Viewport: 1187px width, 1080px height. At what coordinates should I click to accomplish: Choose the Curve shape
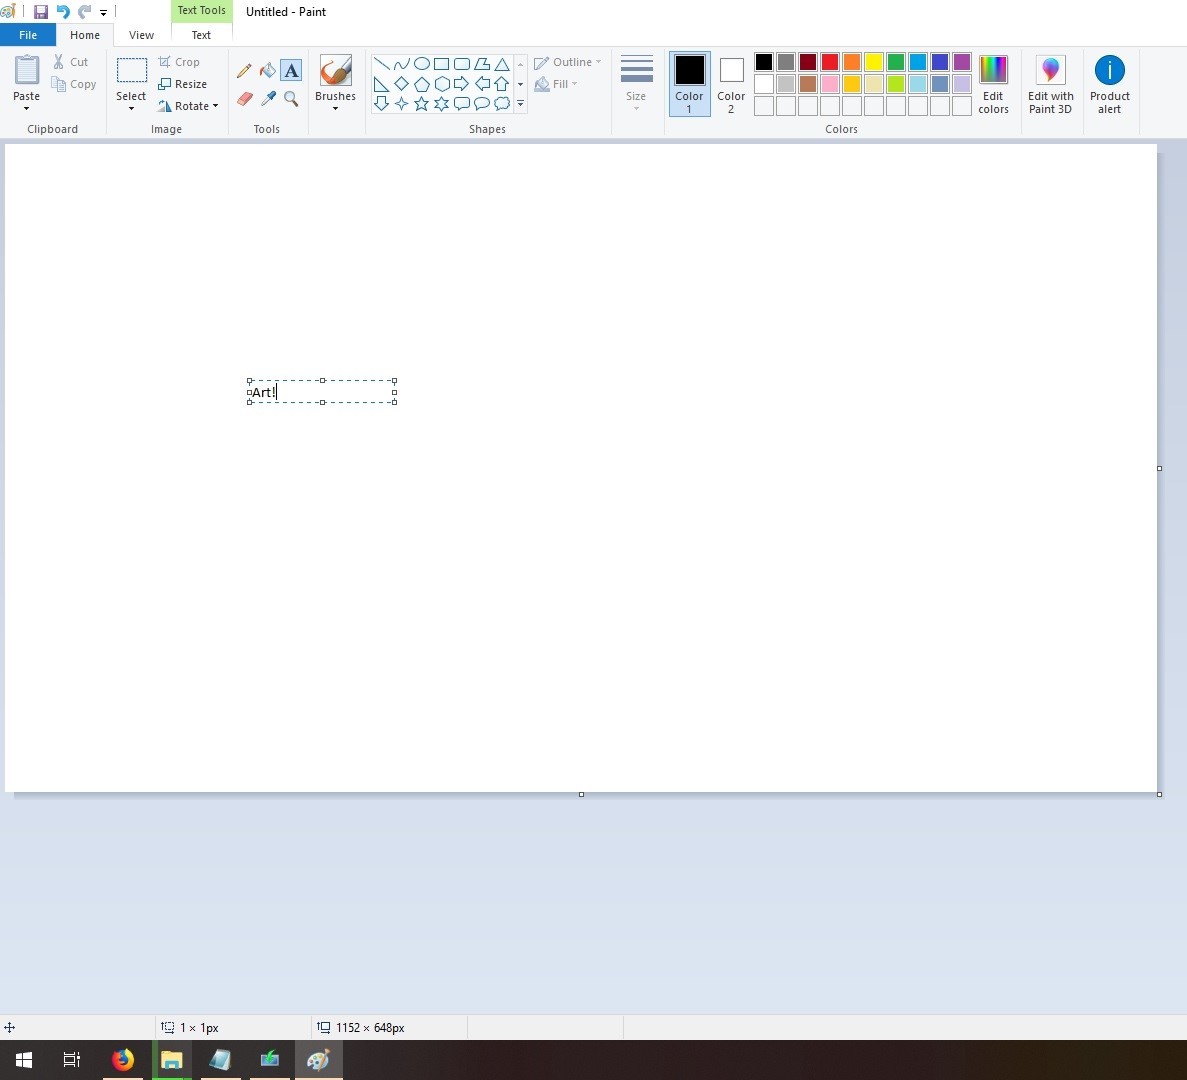point(401,64)
